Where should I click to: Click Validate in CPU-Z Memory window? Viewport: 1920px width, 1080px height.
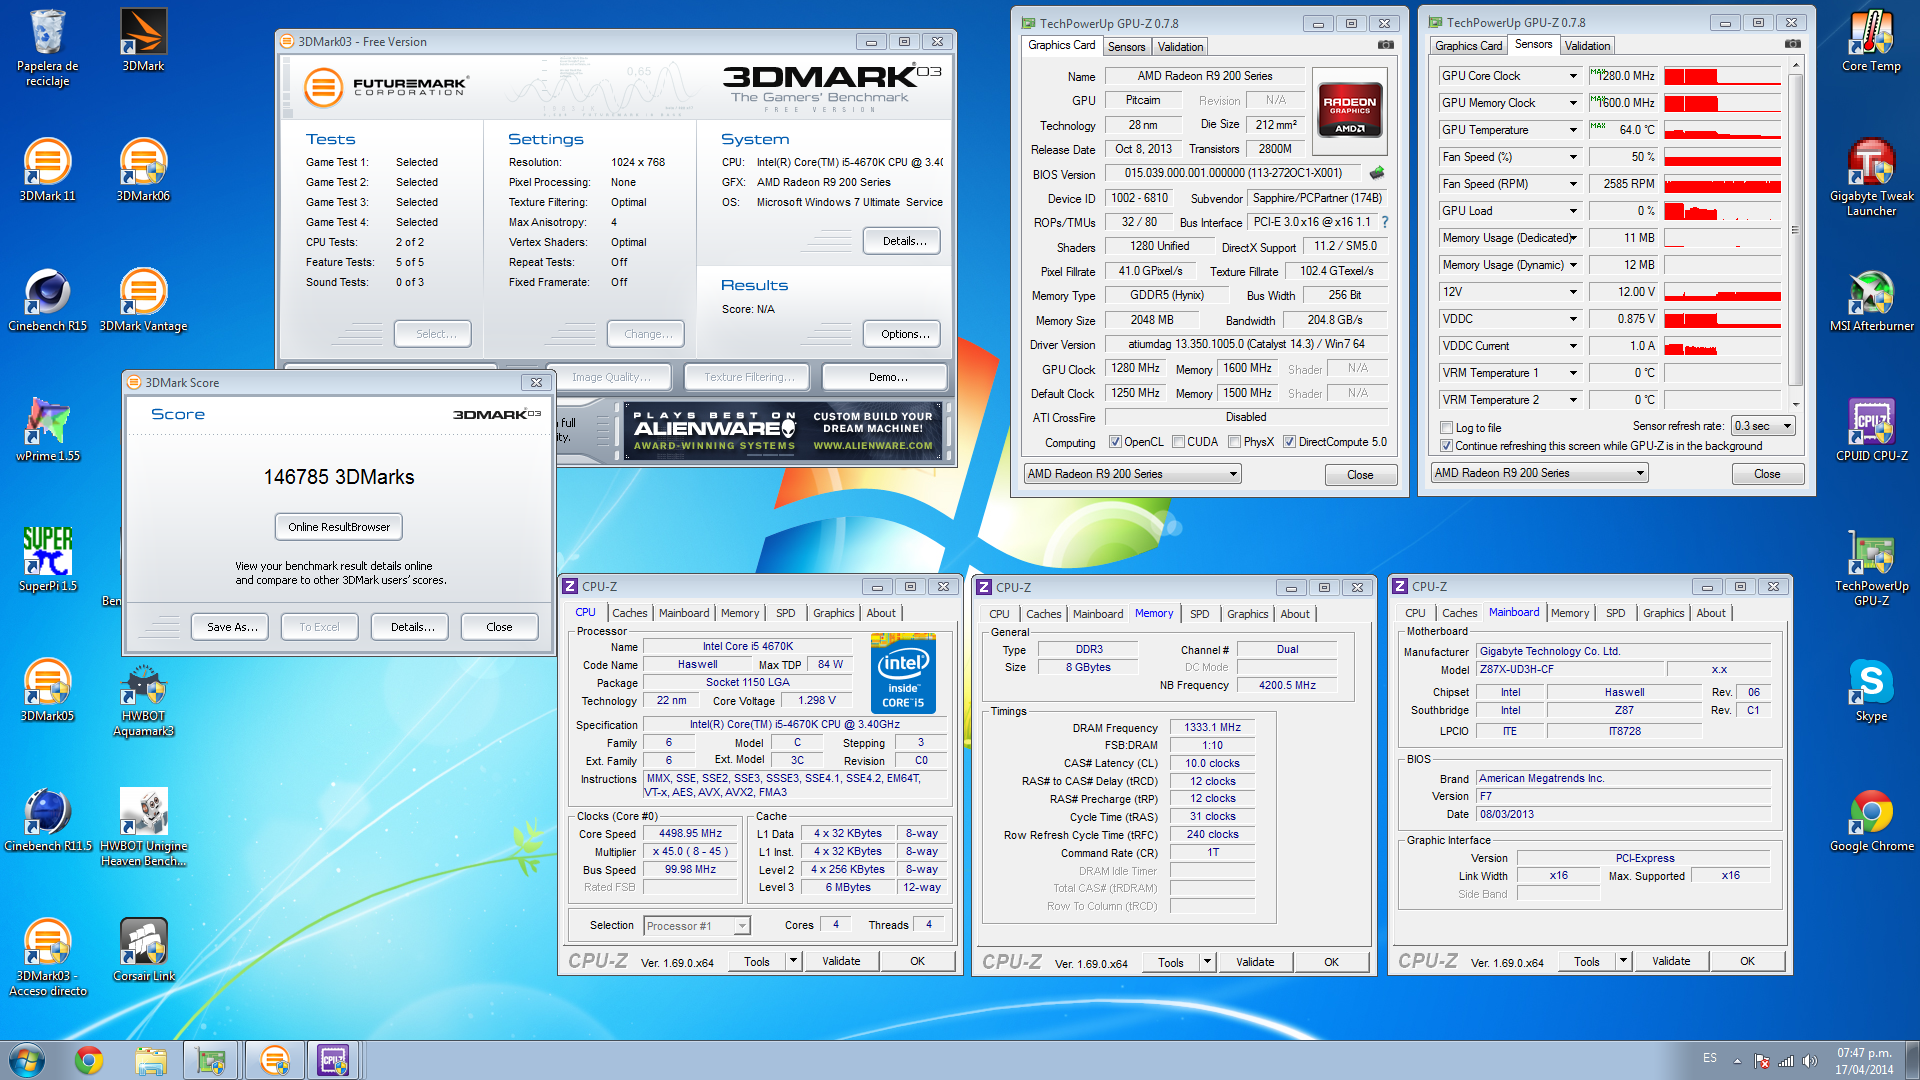pos(1255,962)
